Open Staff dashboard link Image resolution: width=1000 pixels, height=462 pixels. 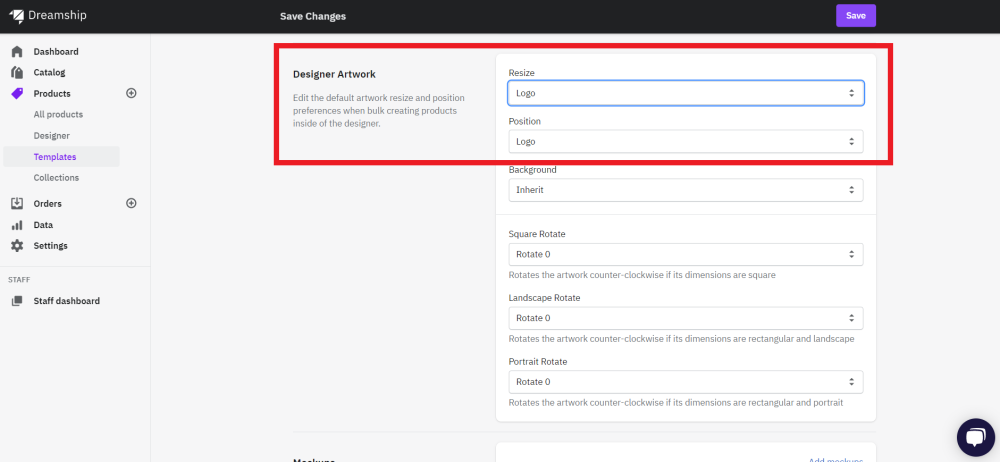point(67,301)
